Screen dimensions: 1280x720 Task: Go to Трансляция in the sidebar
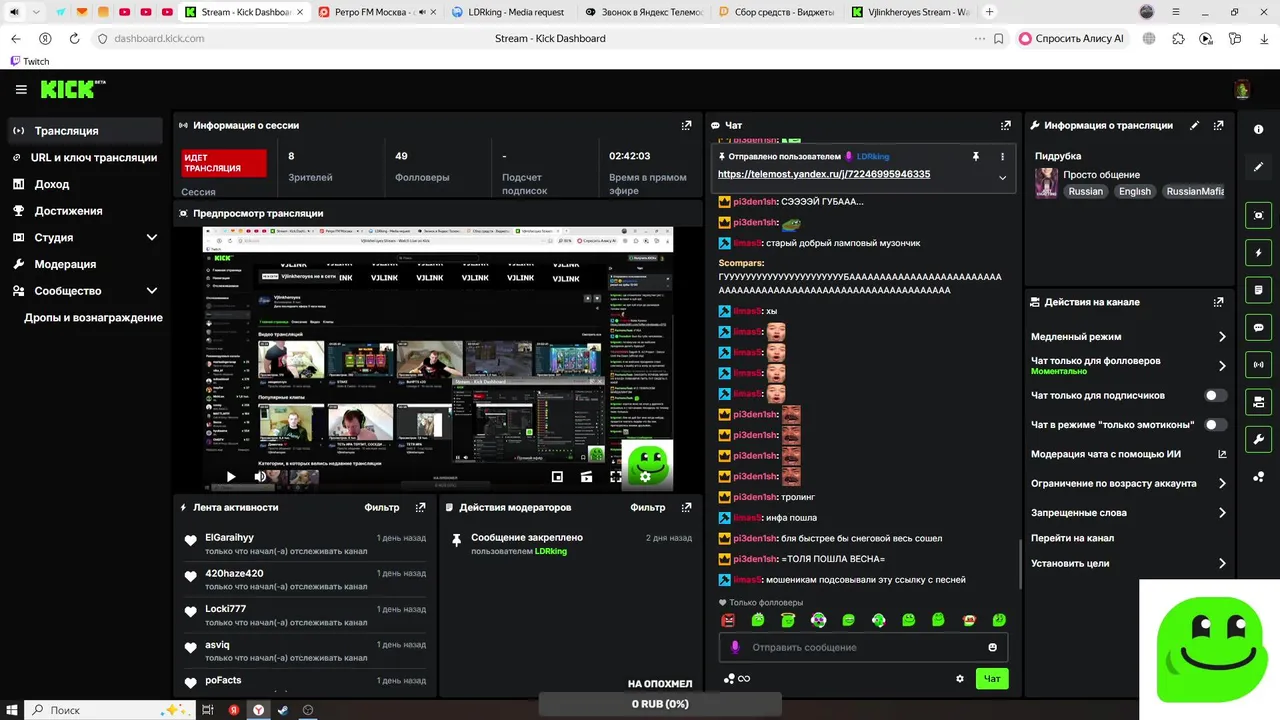pyautogui.click(x=86, y=131)
